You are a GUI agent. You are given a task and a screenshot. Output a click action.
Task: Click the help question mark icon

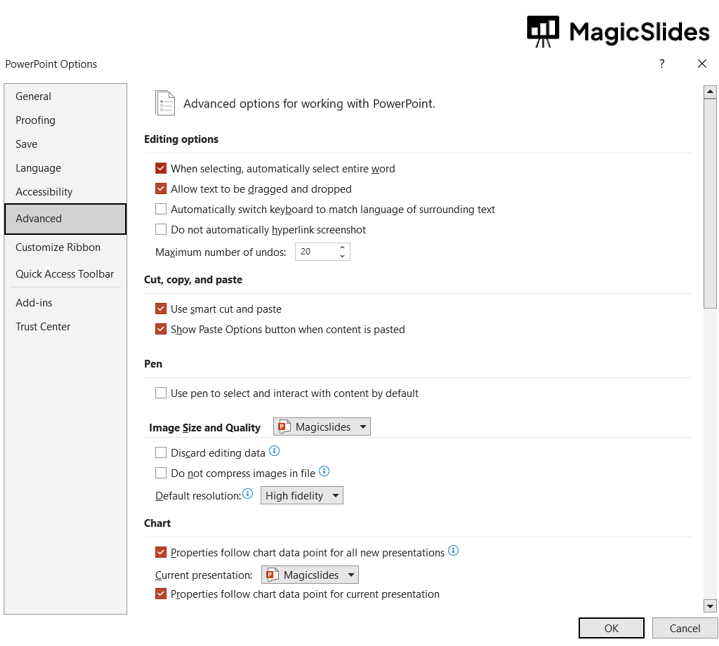coord(662,64)
